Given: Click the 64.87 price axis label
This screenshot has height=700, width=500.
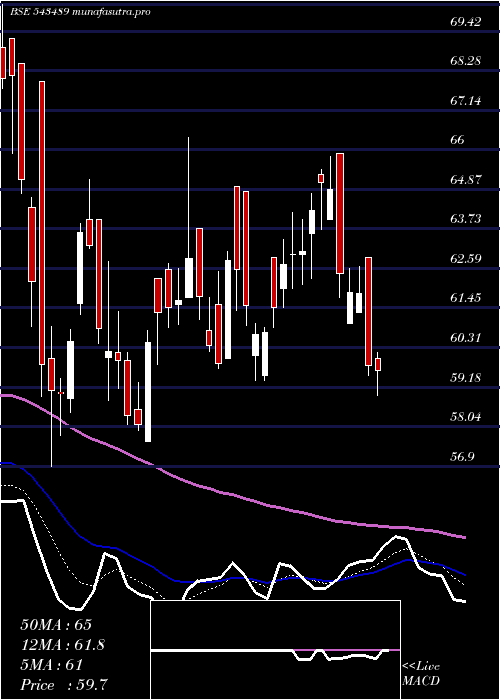Looking at the screenshot, I should 466,180.
